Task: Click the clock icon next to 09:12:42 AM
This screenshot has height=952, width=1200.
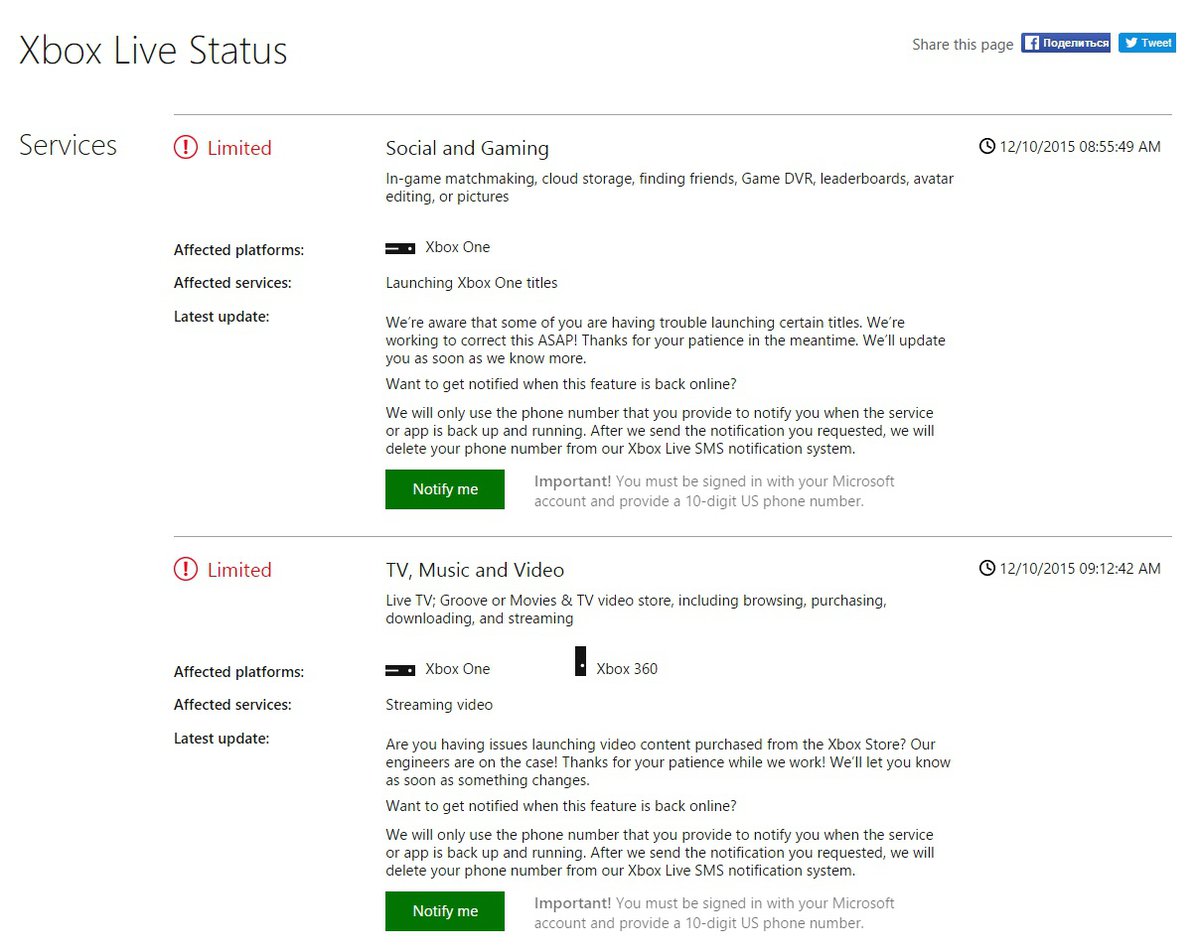Action: click(x=987, y=569)
